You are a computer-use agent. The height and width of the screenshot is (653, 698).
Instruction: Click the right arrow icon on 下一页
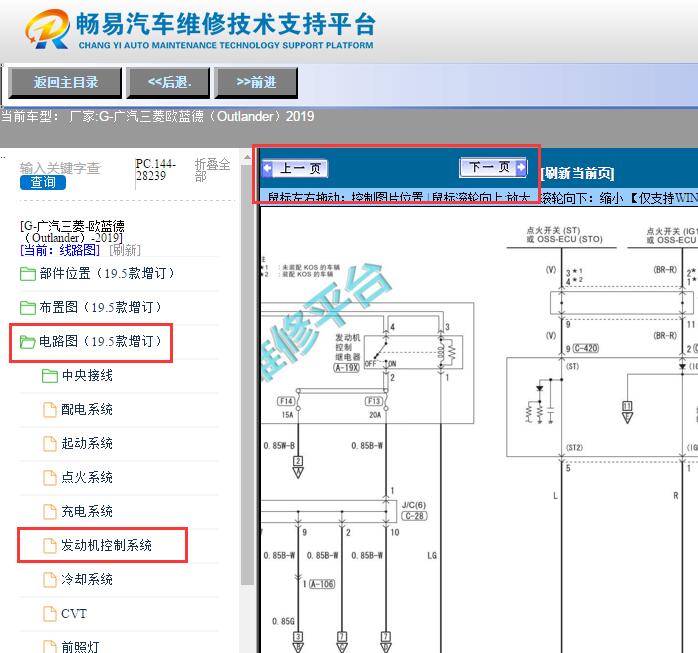pos(521,167)
